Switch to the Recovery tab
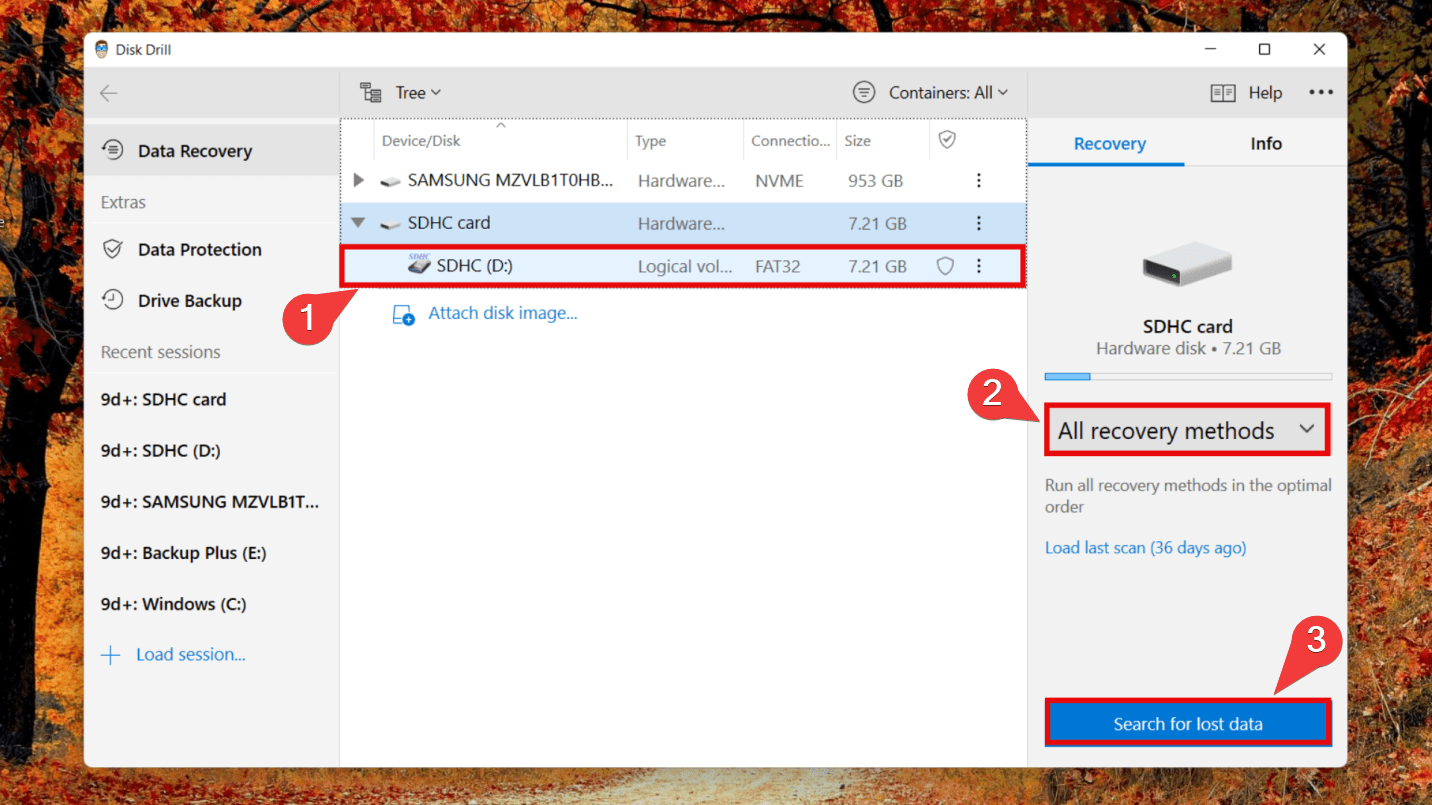Image resolution: width=1432 pixels, height=805 pixels. tap(1109, 144)
